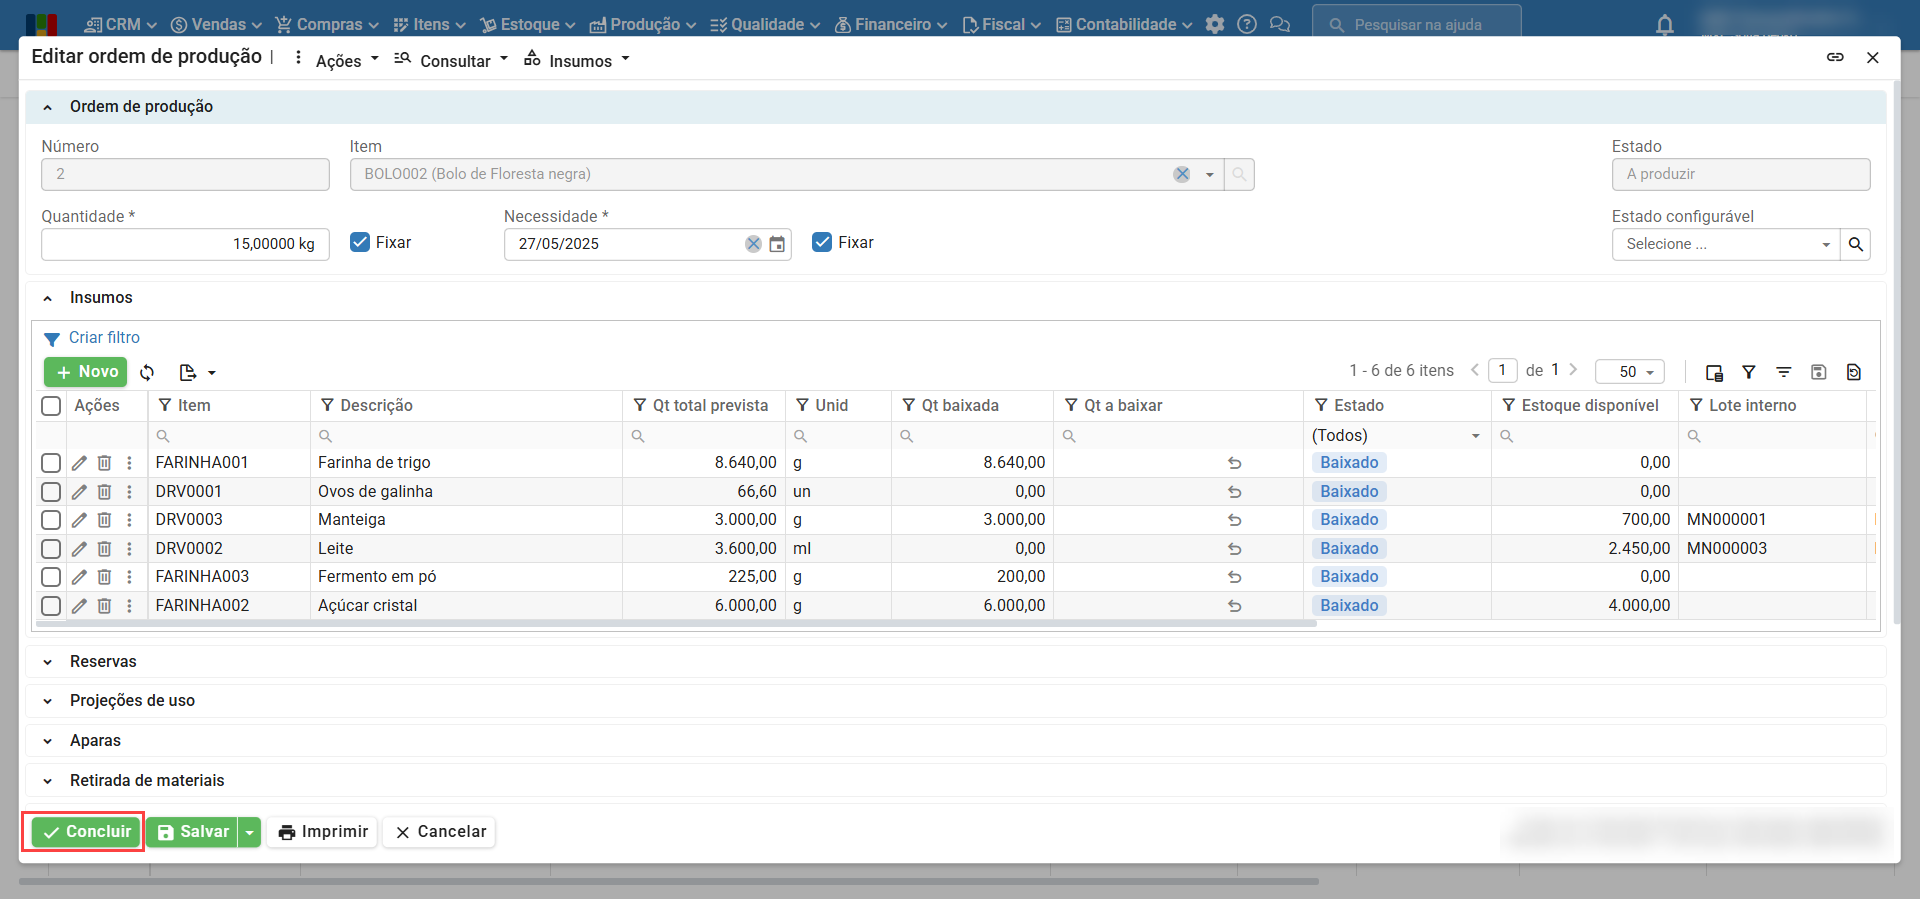Search Estado configurável with the magnifier button
The height and width of the screenshot is (899, 1920).
(x=1856, y=244)
